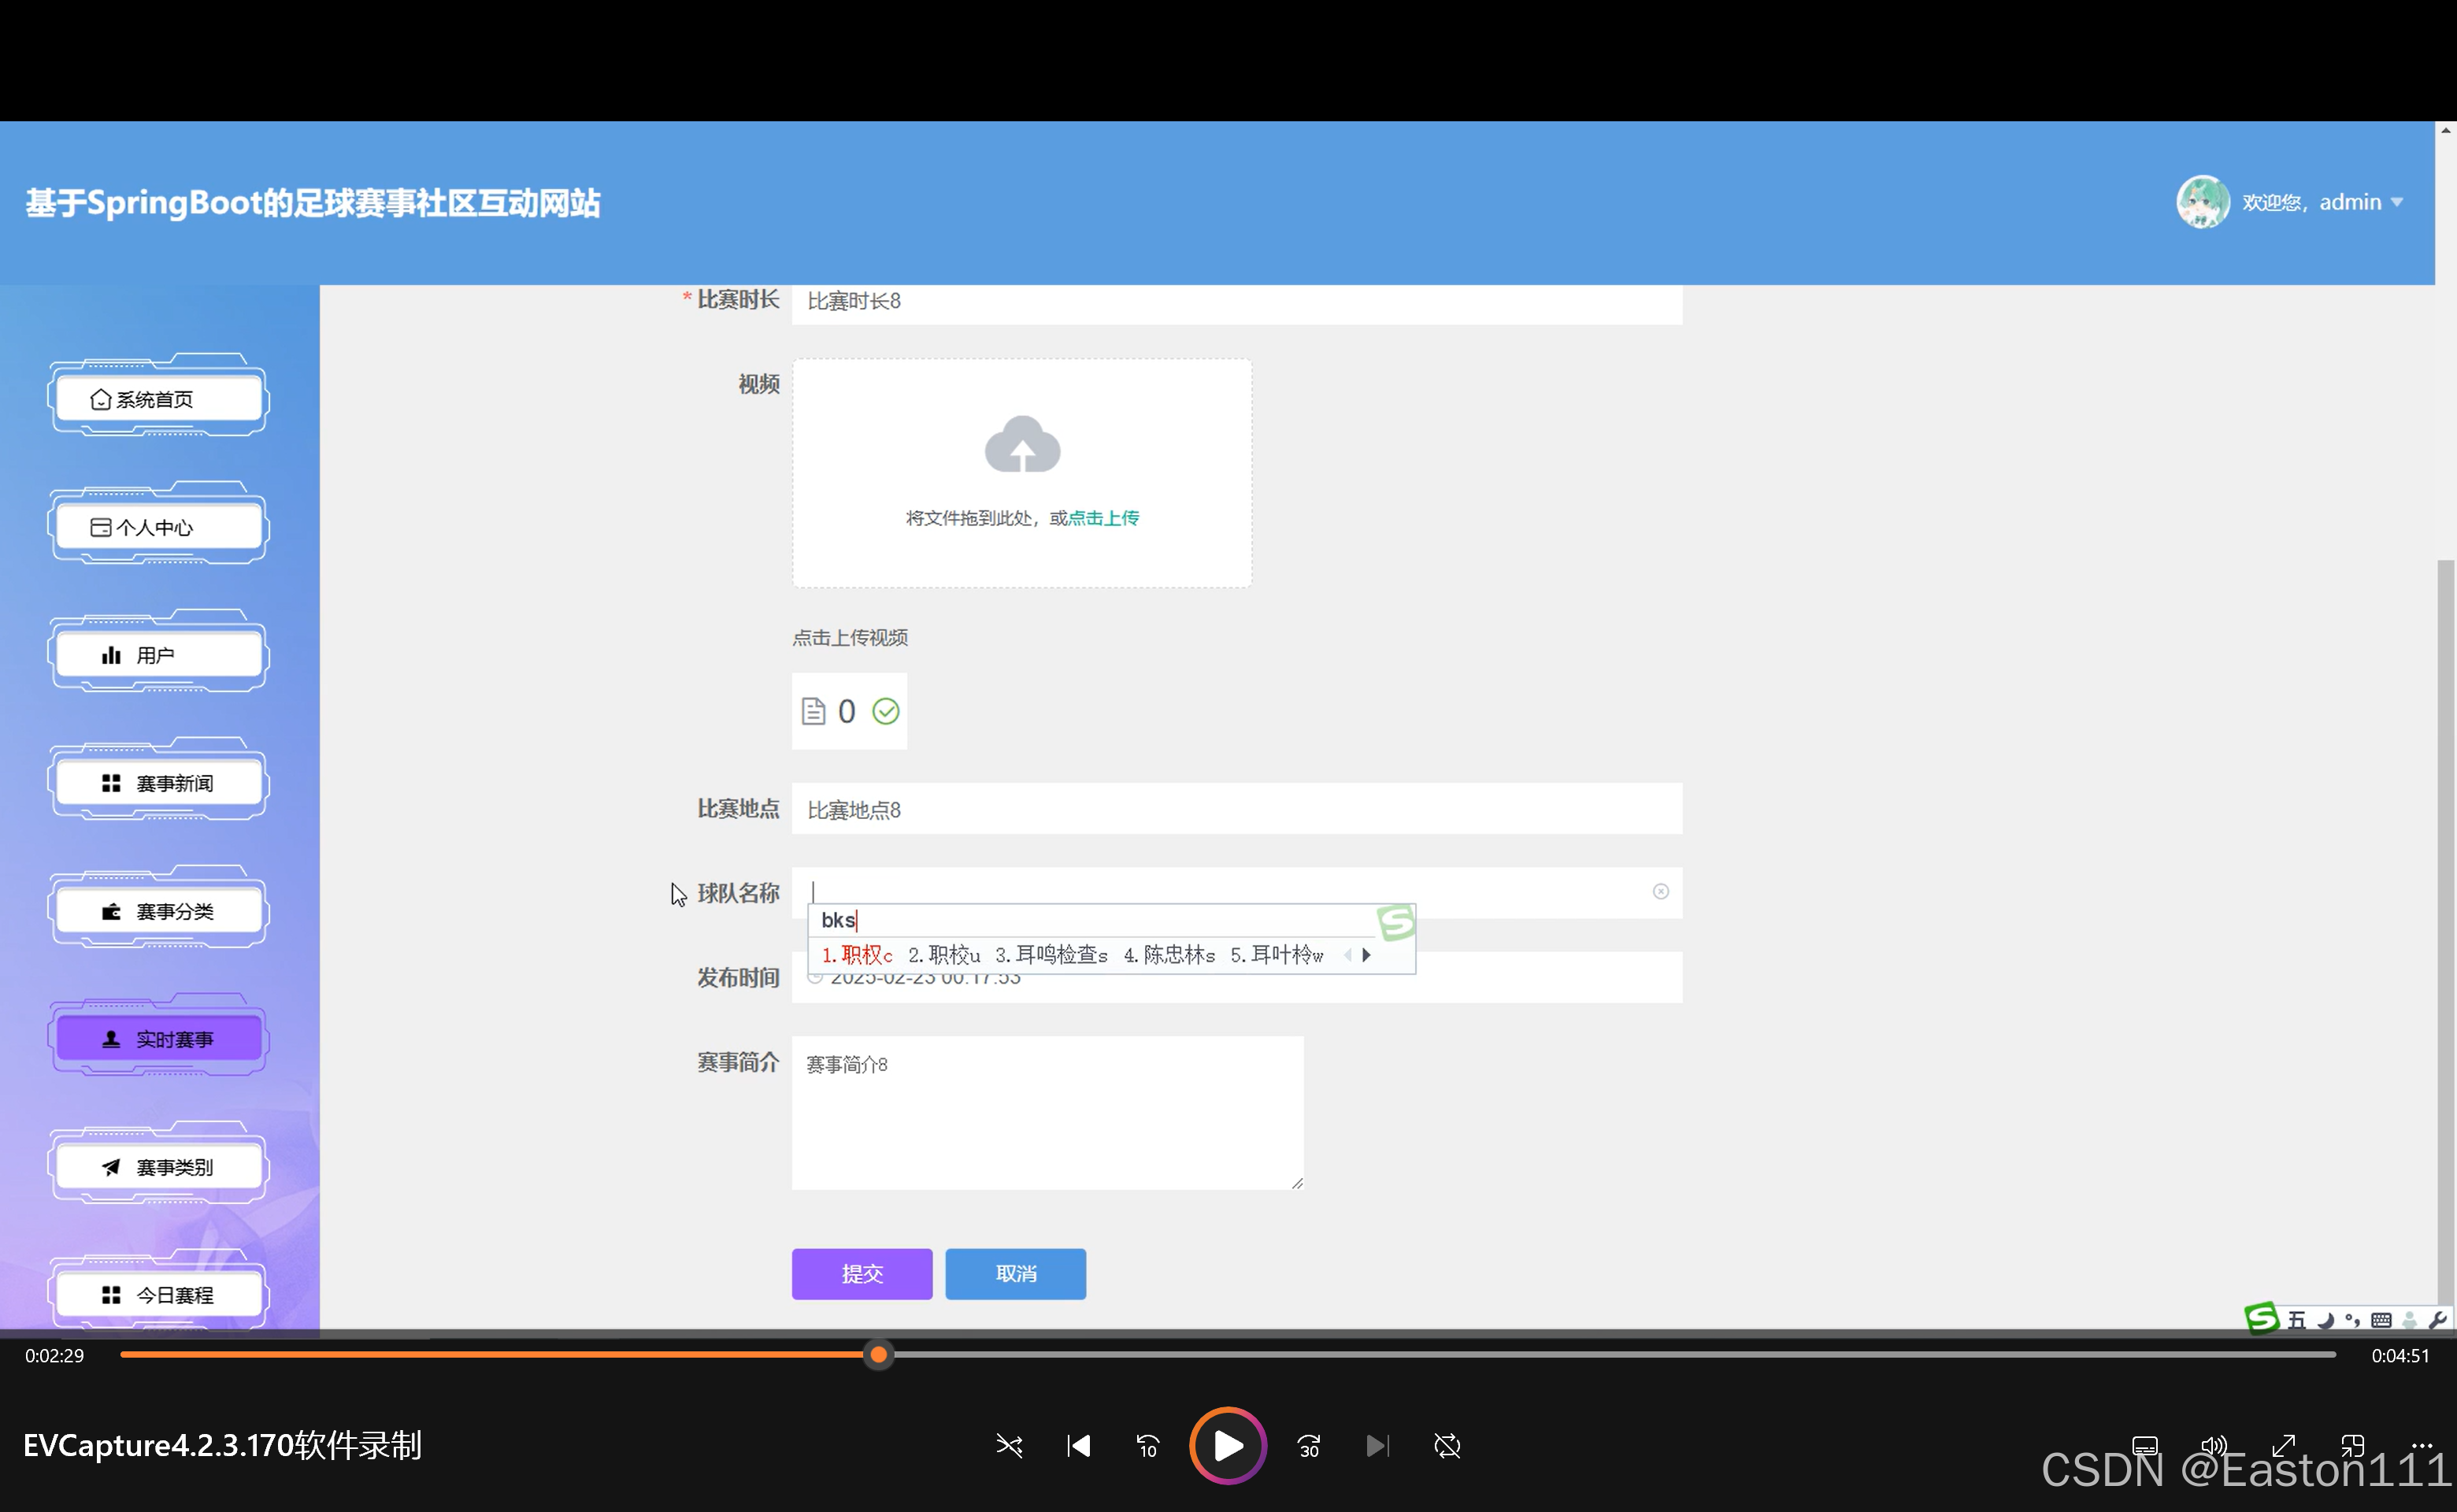The width and height of the screenshot is (2457, 1512).
Task: Switch to mini player view
Action: tap(2352, 1445)
